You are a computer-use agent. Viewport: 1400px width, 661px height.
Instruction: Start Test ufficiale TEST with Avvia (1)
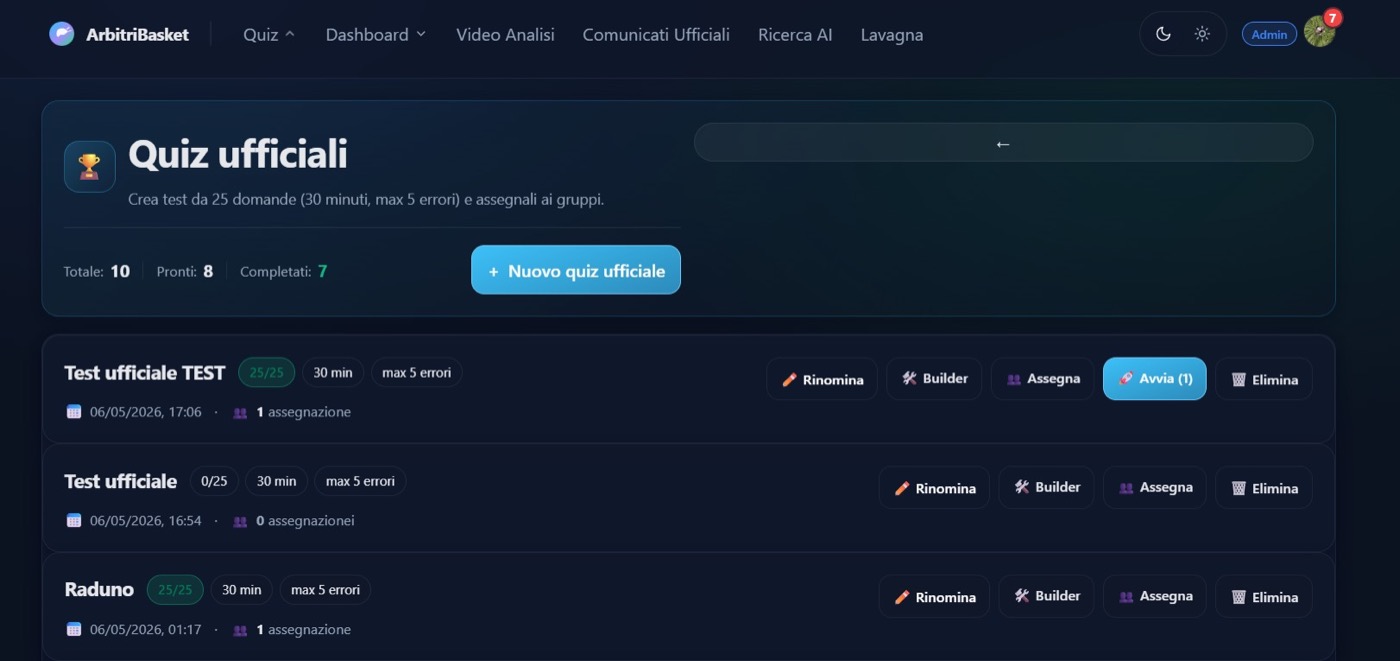(x=1155, y=379)
